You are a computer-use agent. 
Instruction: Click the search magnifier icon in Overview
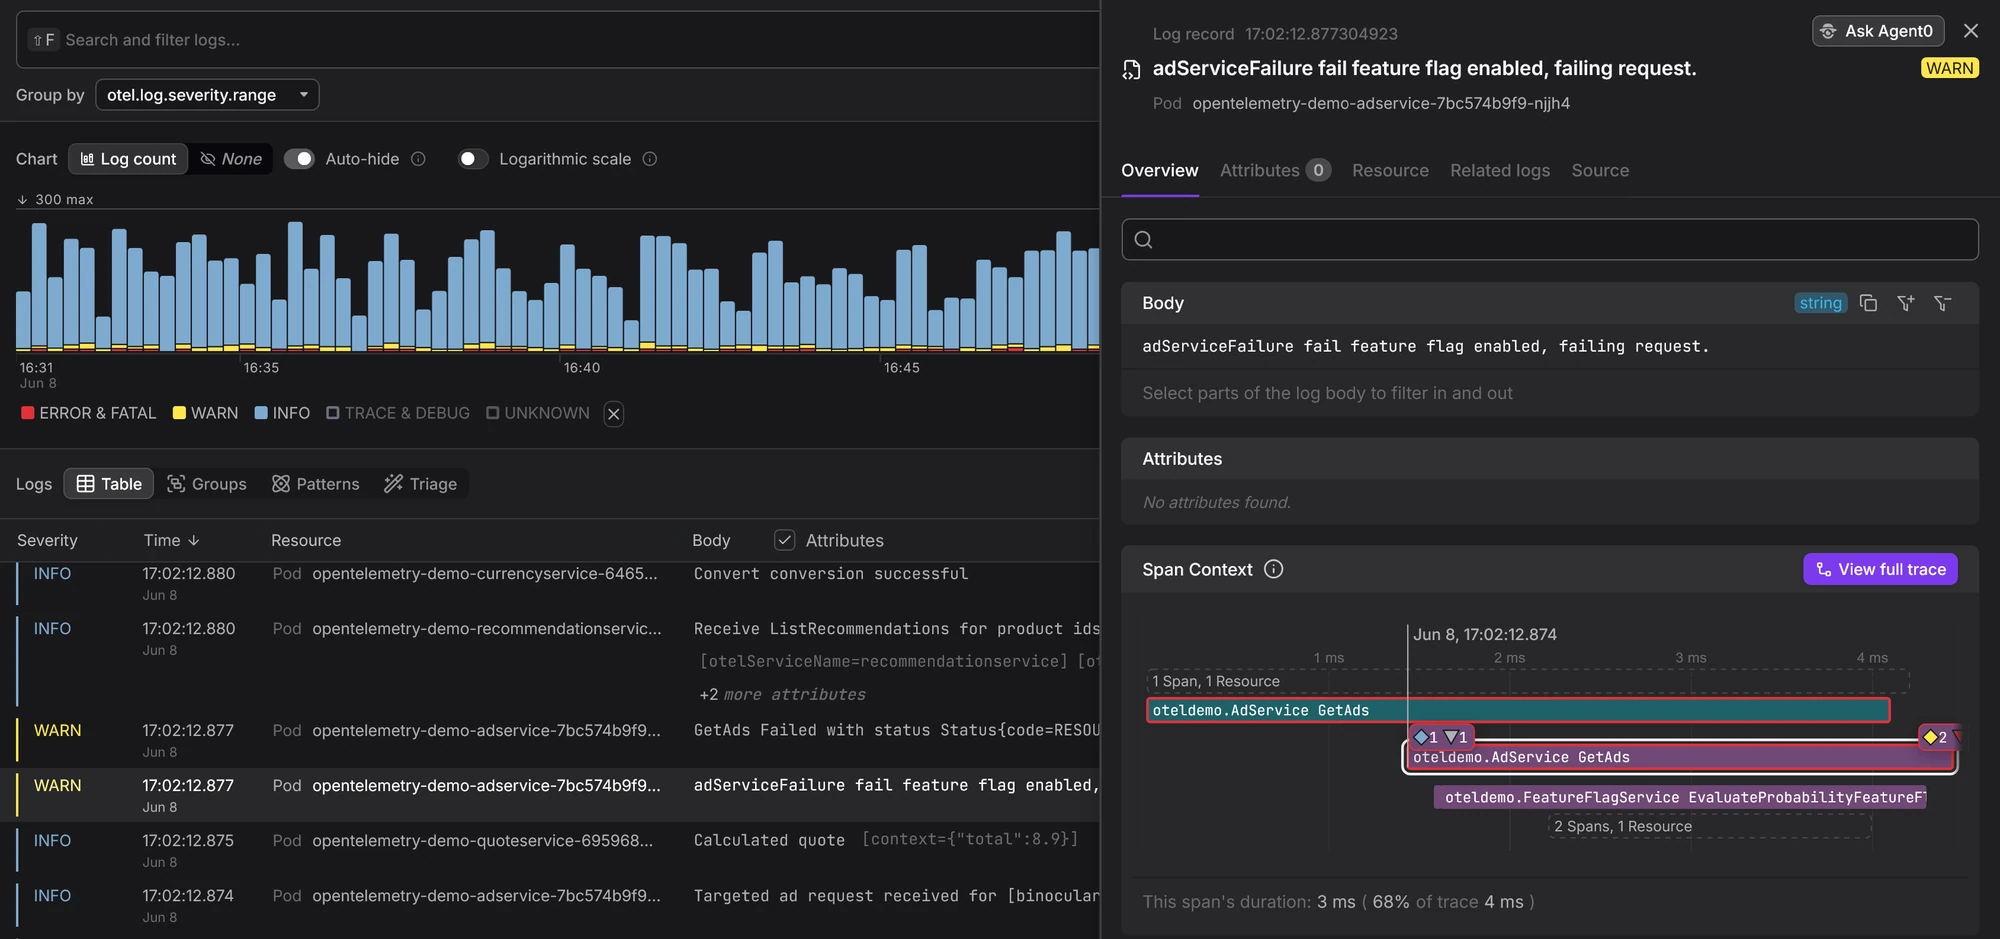click(1144, 239)
